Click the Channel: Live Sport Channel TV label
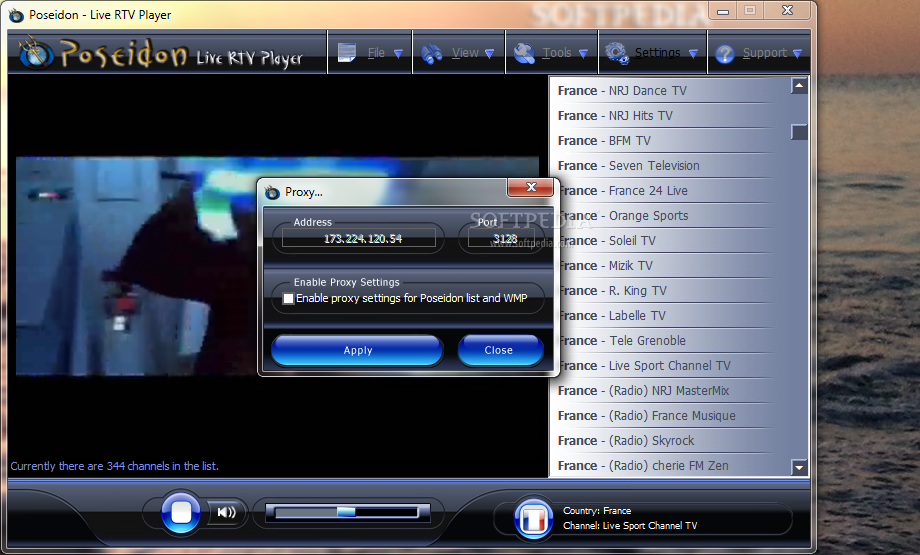This screenshot has height=555, width=920. [630, 526]
